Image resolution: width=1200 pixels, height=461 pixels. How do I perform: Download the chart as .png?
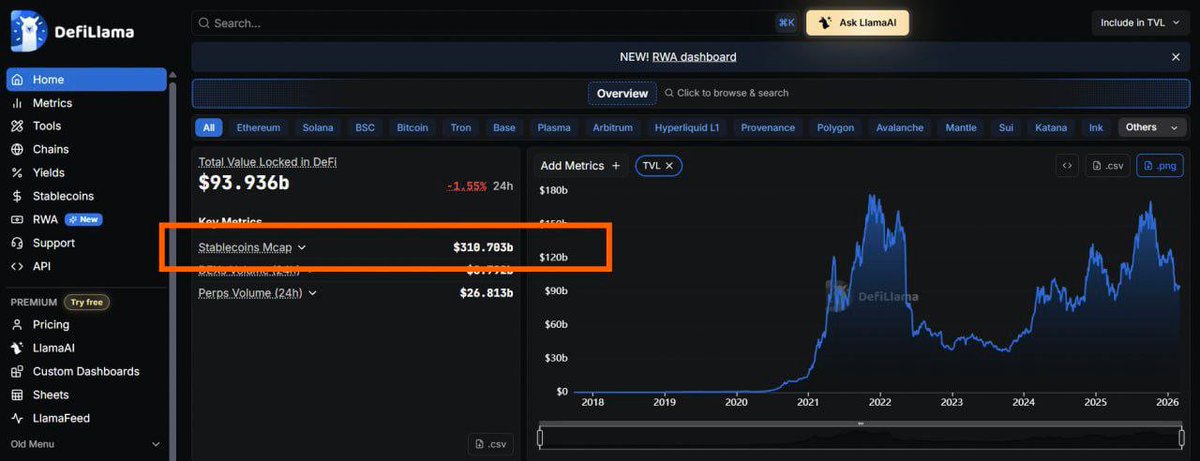coord(1160,166)
